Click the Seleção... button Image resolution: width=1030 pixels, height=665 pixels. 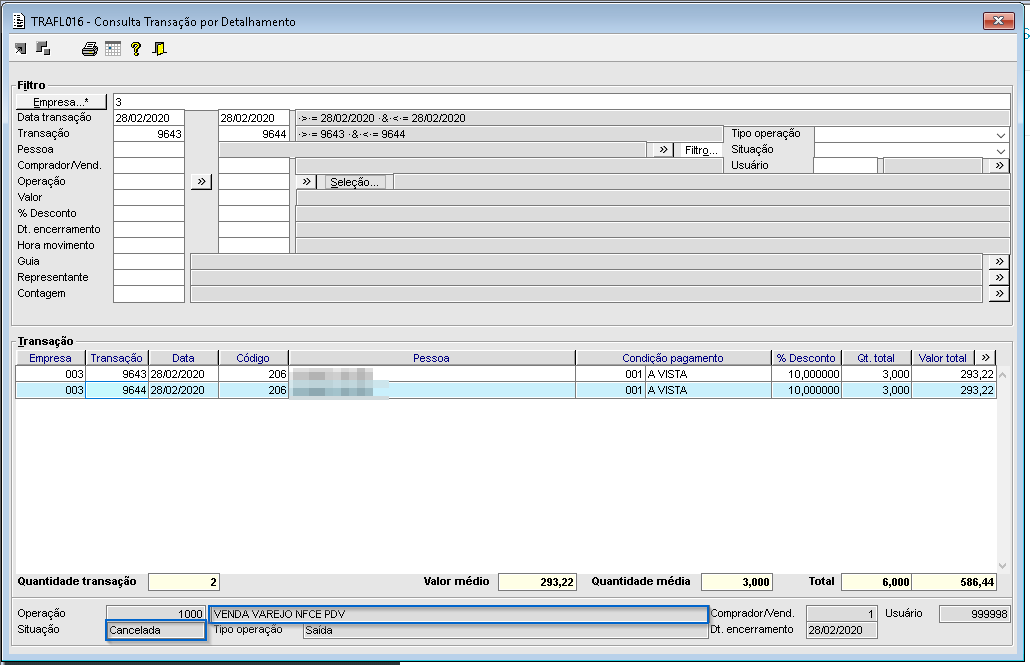(355, 182)
